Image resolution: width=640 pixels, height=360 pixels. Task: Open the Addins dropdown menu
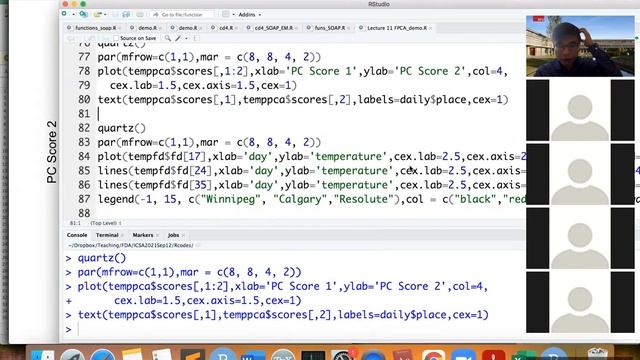(x=249, y=14)
